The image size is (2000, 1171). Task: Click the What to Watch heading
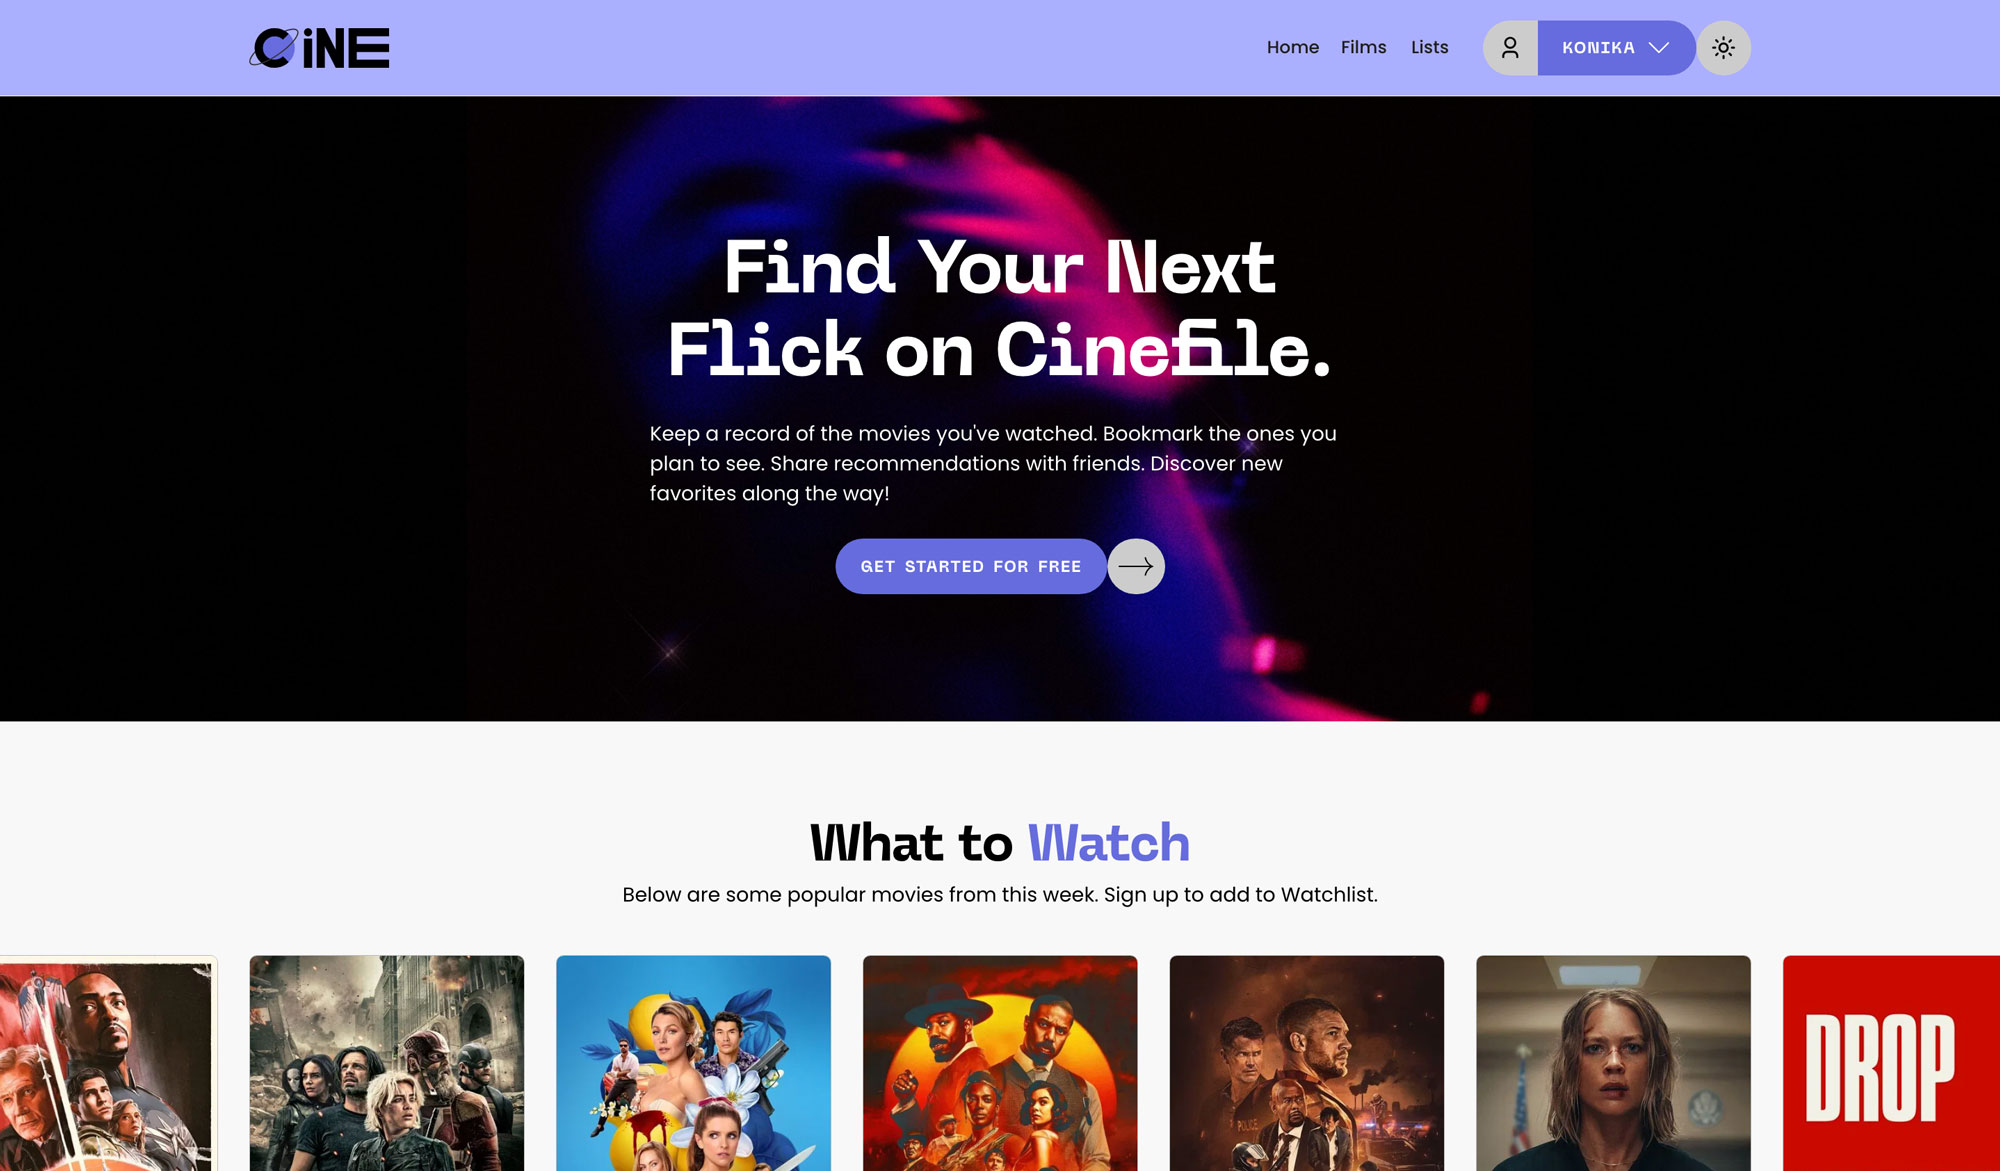click(1000, 842)
